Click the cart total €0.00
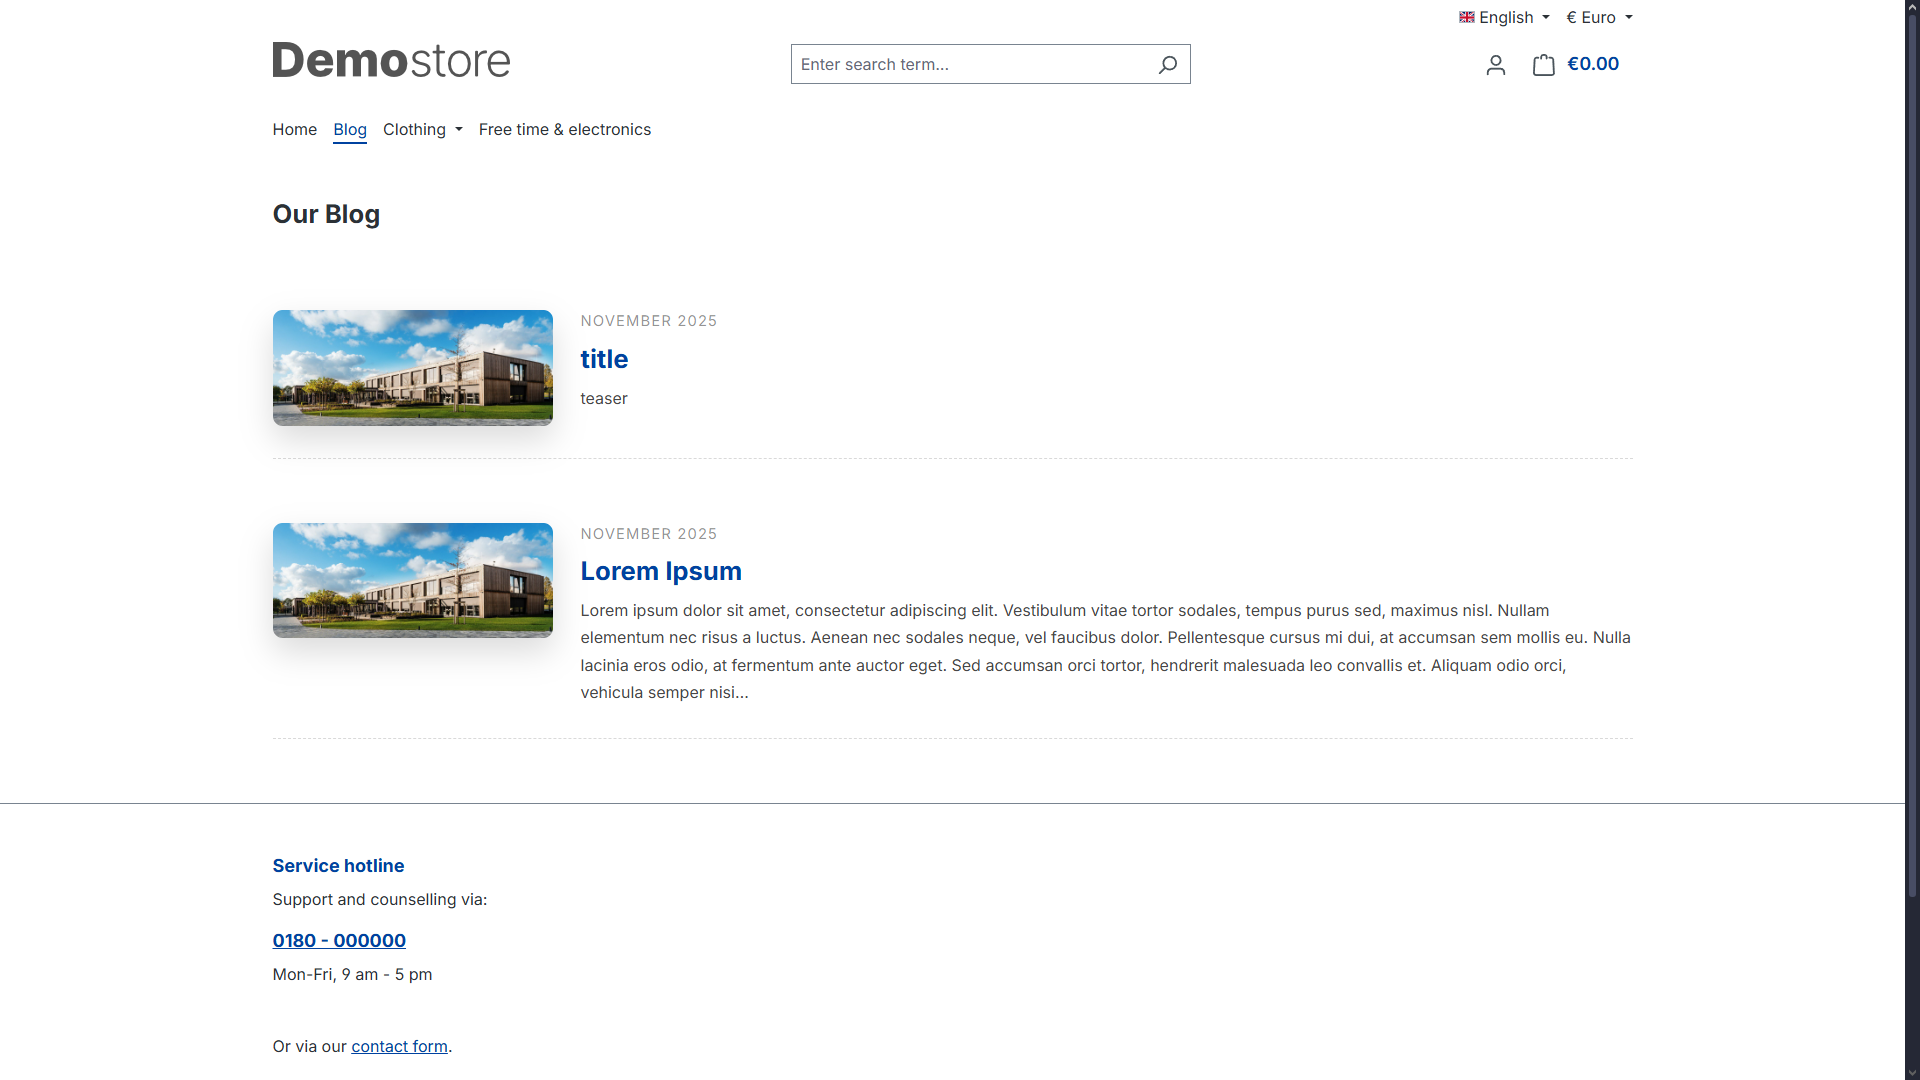Image resolution: width=1920 pixels, height=1080 pixels. tap(1592, 64)
